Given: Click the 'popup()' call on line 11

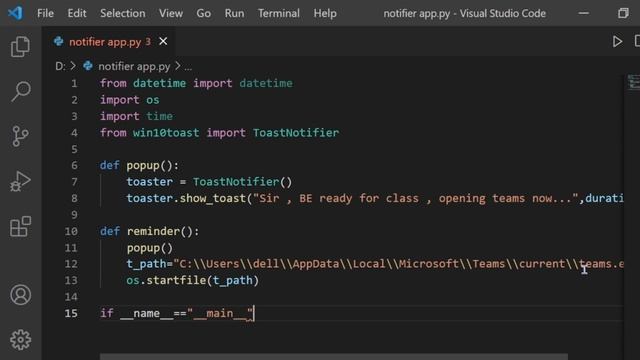Looking at the screenshot, I should [x=149, y=248].
